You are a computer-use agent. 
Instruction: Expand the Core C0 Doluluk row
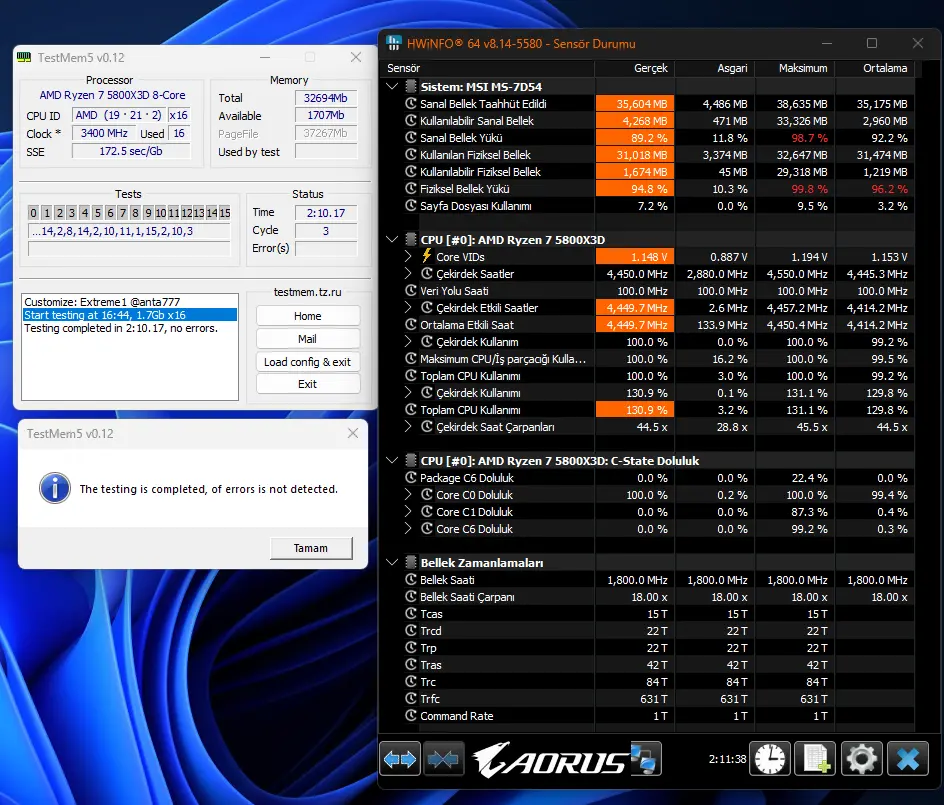(x=408, y=494)
